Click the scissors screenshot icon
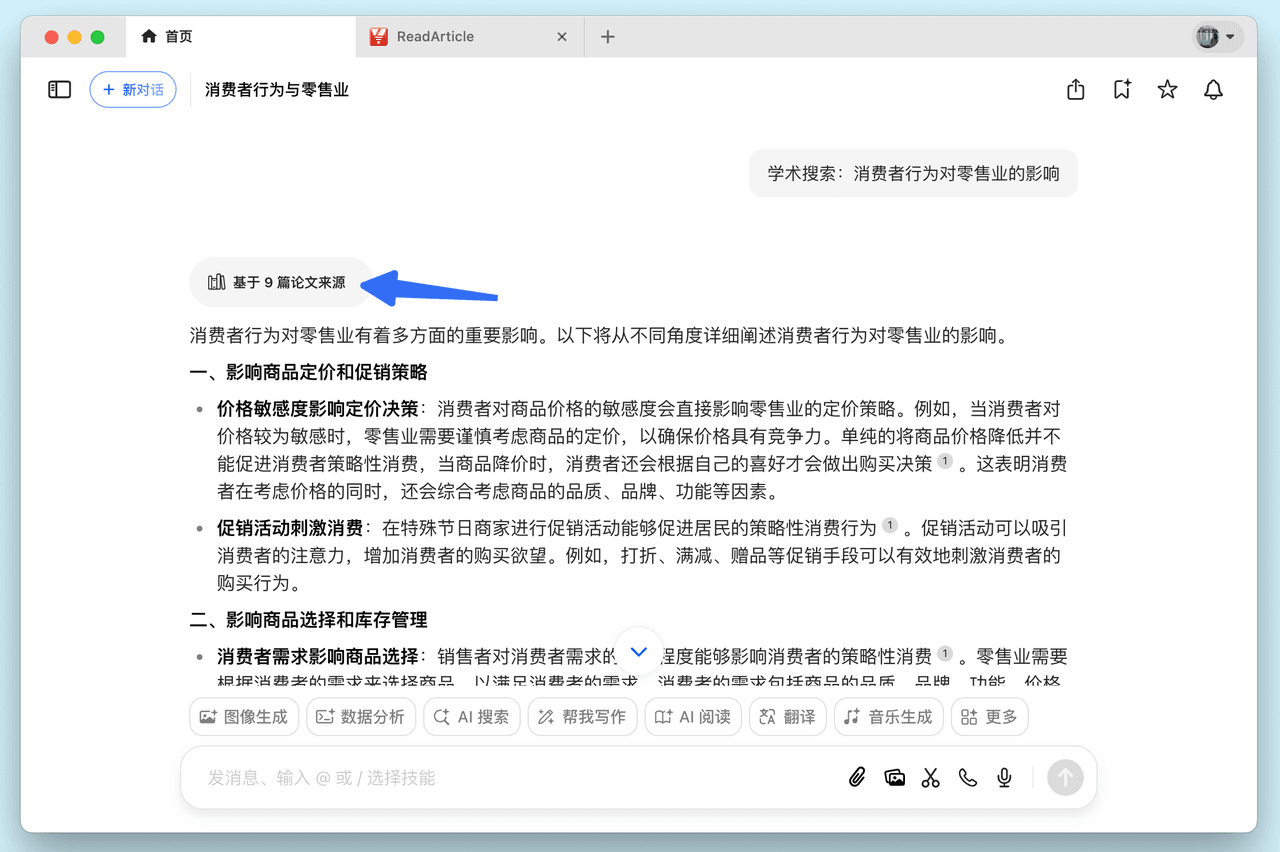The image size is (1280, 852). (x=931, y=778)
